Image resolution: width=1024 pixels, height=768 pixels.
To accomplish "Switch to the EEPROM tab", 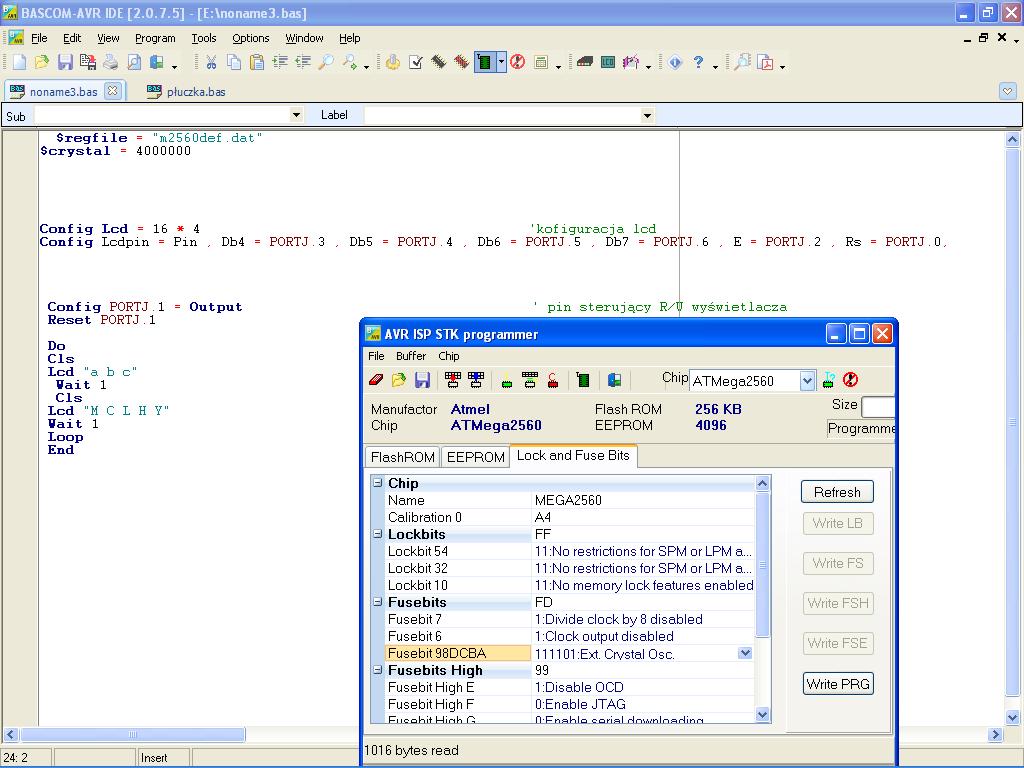I will click(475, 457).
